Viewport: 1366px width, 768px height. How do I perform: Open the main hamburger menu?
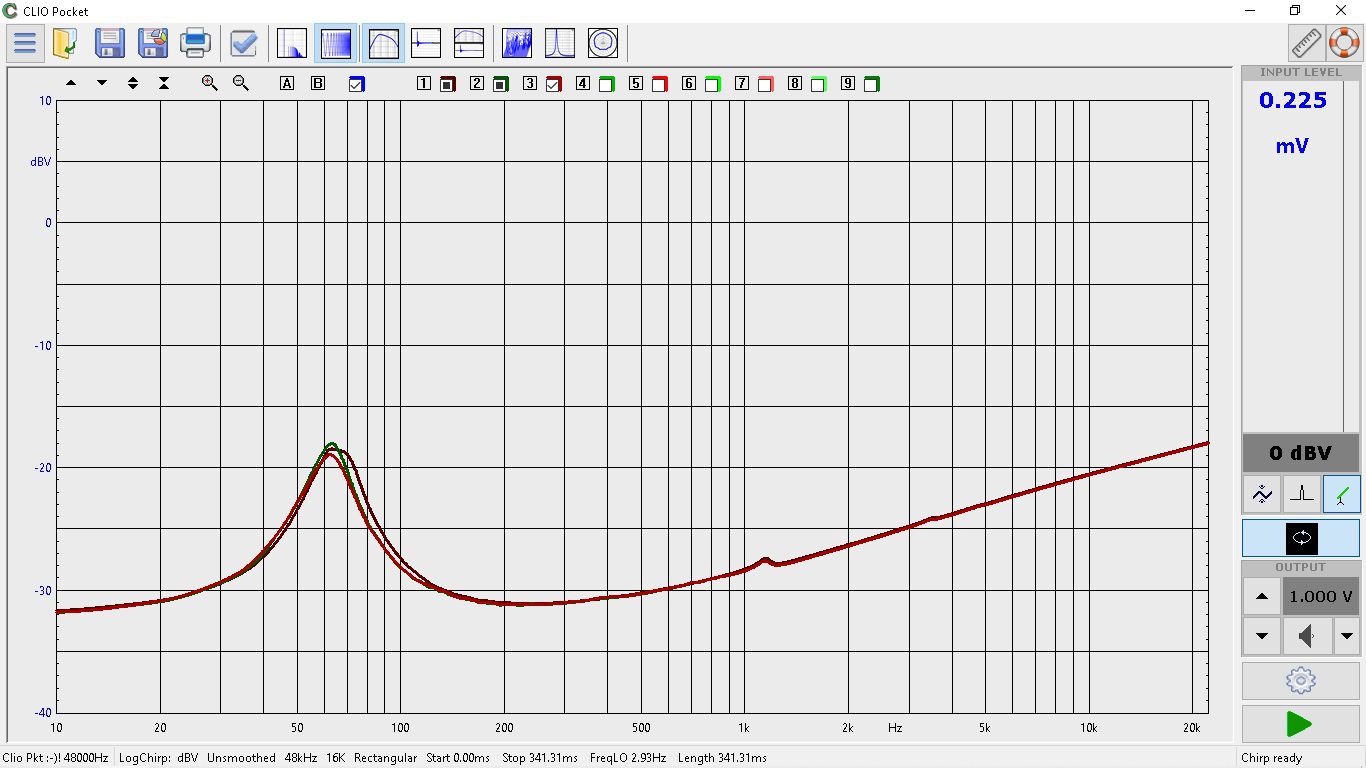pyautogui.click(x=24, y=43)
